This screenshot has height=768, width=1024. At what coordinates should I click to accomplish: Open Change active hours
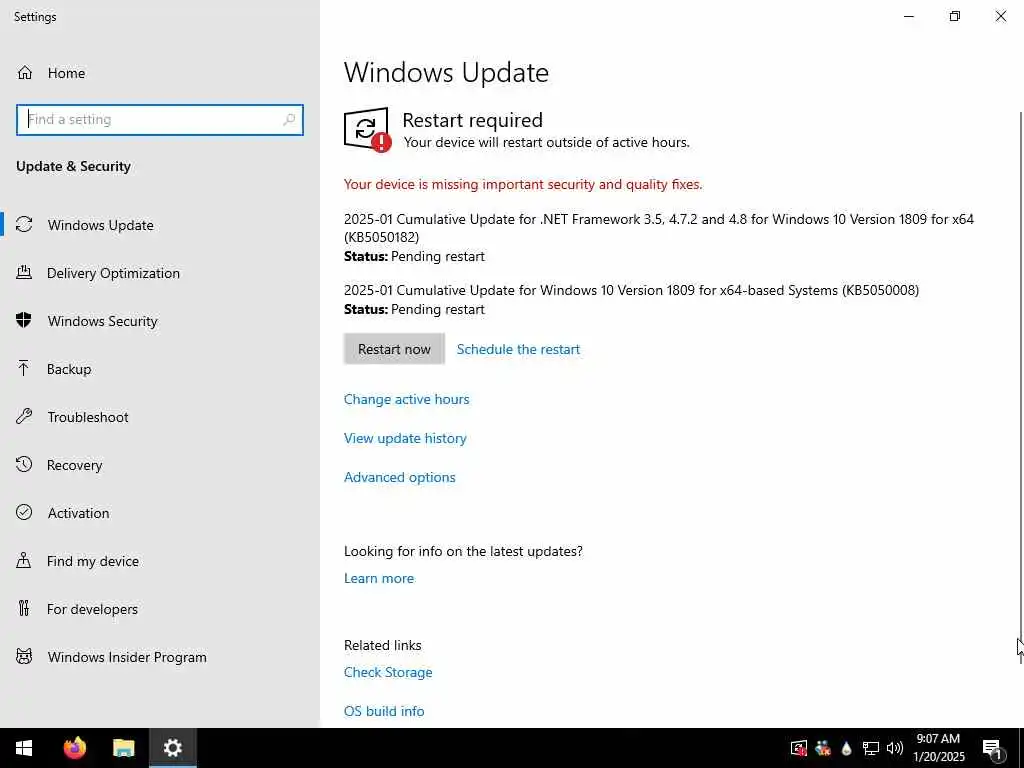pyautogui.click(x=406, y=399)
